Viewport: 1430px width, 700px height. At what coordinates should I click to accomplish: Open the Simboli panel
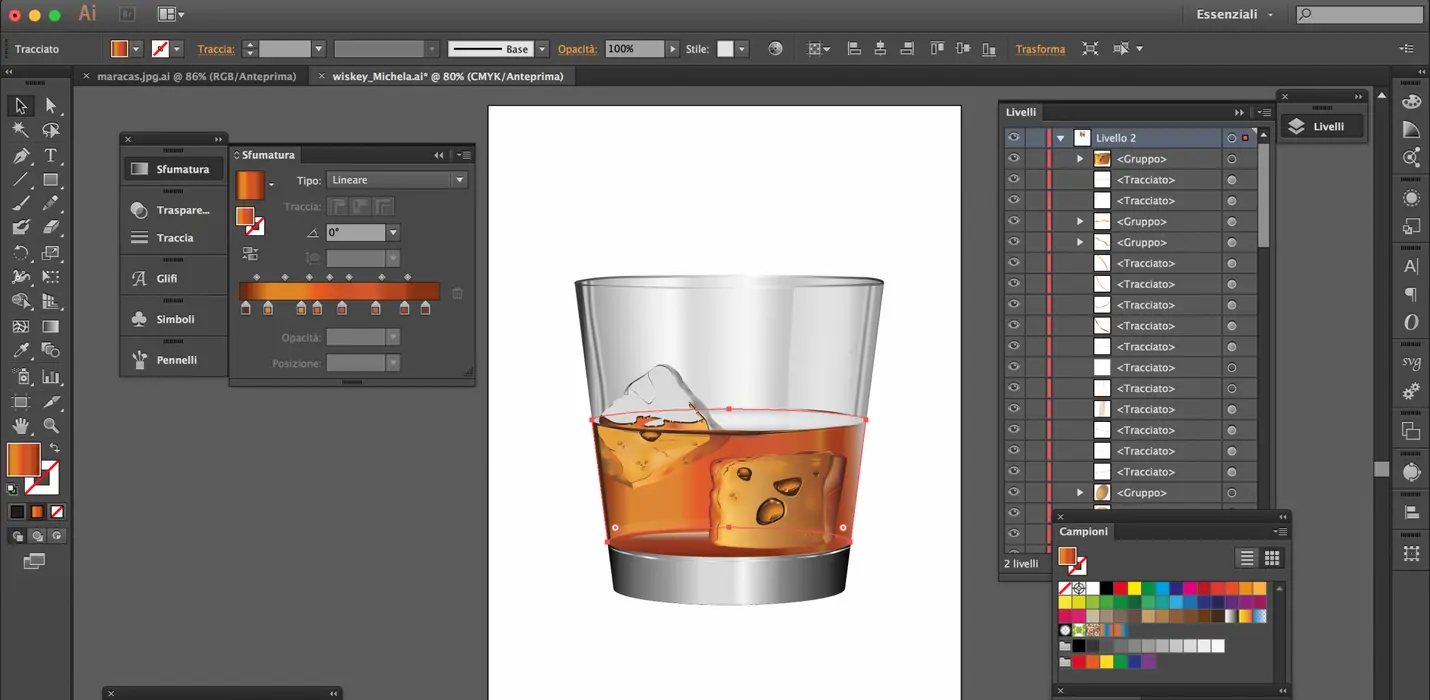click(174, 319)
